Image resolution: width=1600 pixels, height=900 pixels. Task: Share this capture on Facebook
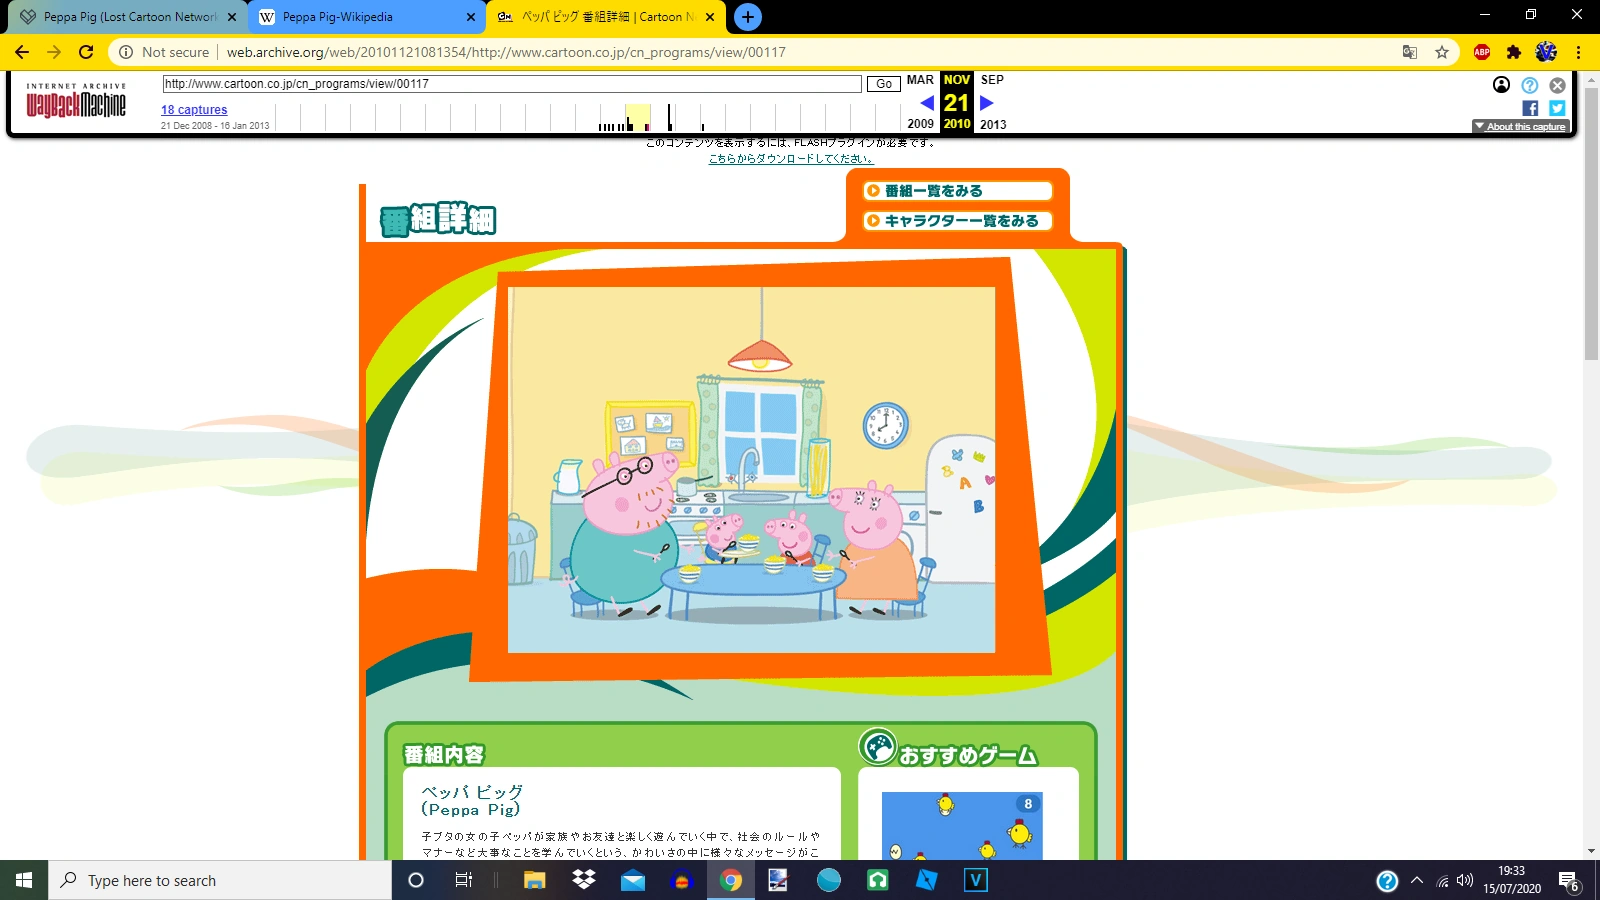(1530, 108)
